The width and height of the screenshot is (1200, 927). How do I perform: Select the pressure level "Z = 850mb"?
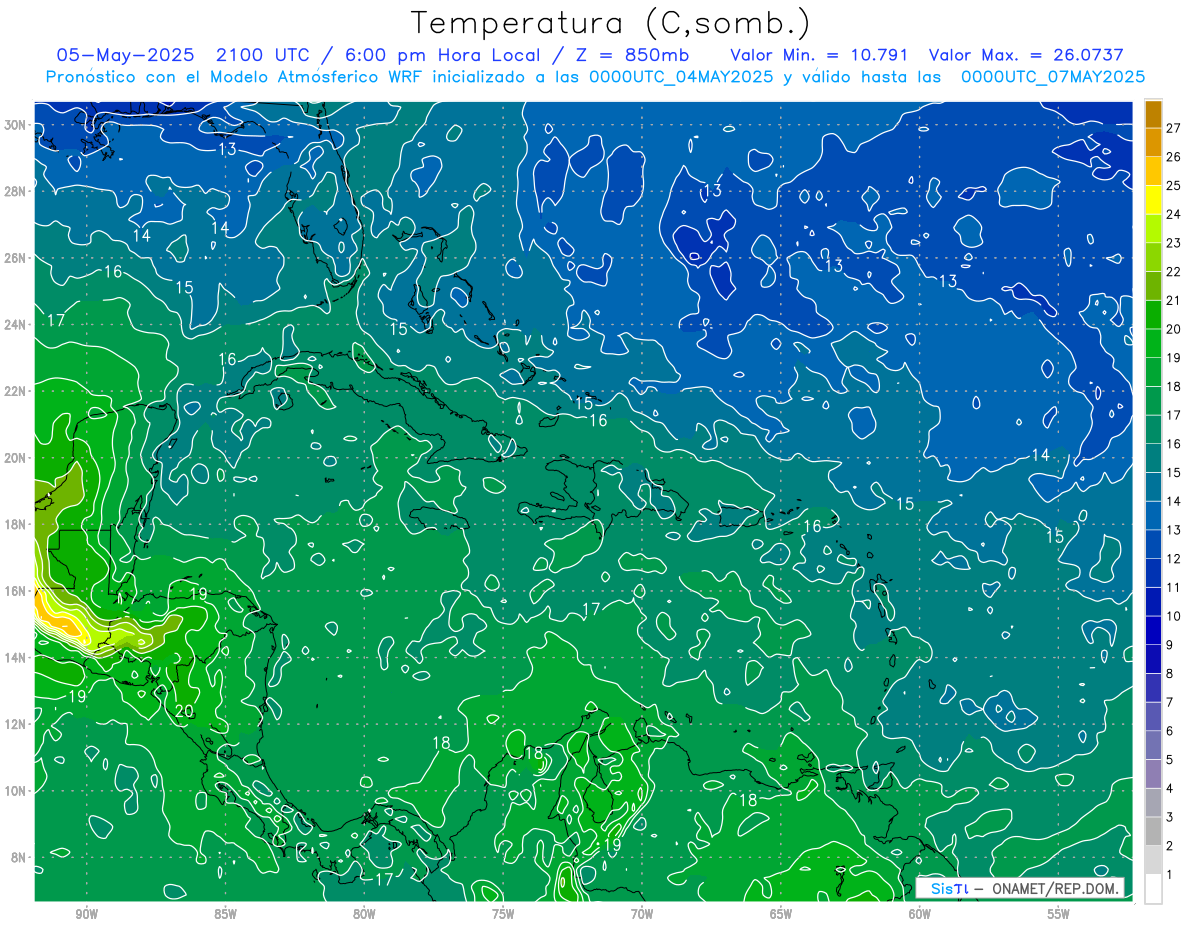coord(633,55)
